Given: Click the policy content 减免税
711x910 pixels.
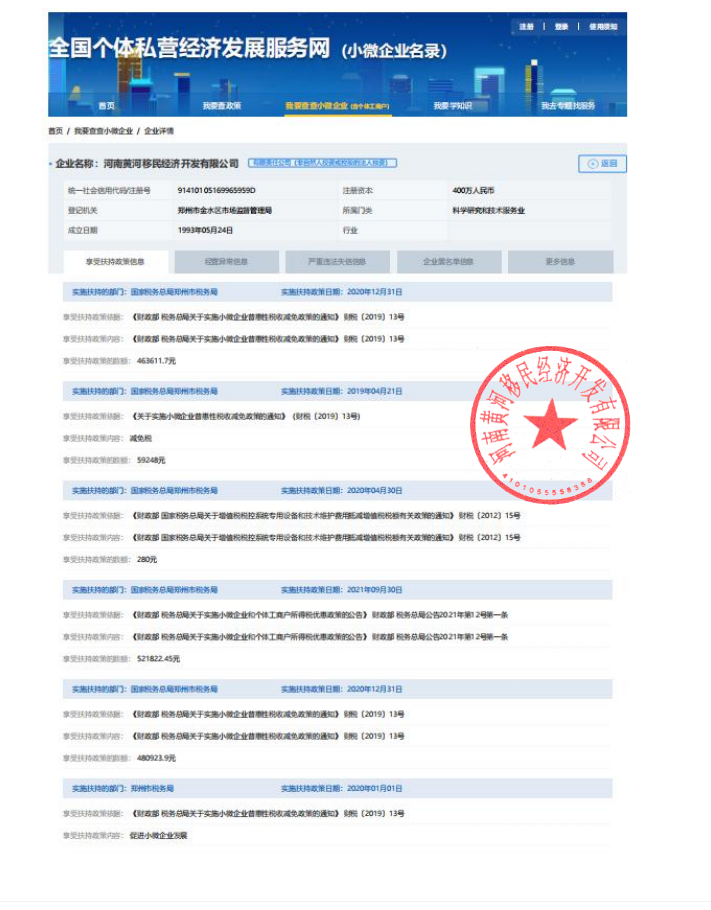Looking at the screenshot, I should click(x=140, y=438).
